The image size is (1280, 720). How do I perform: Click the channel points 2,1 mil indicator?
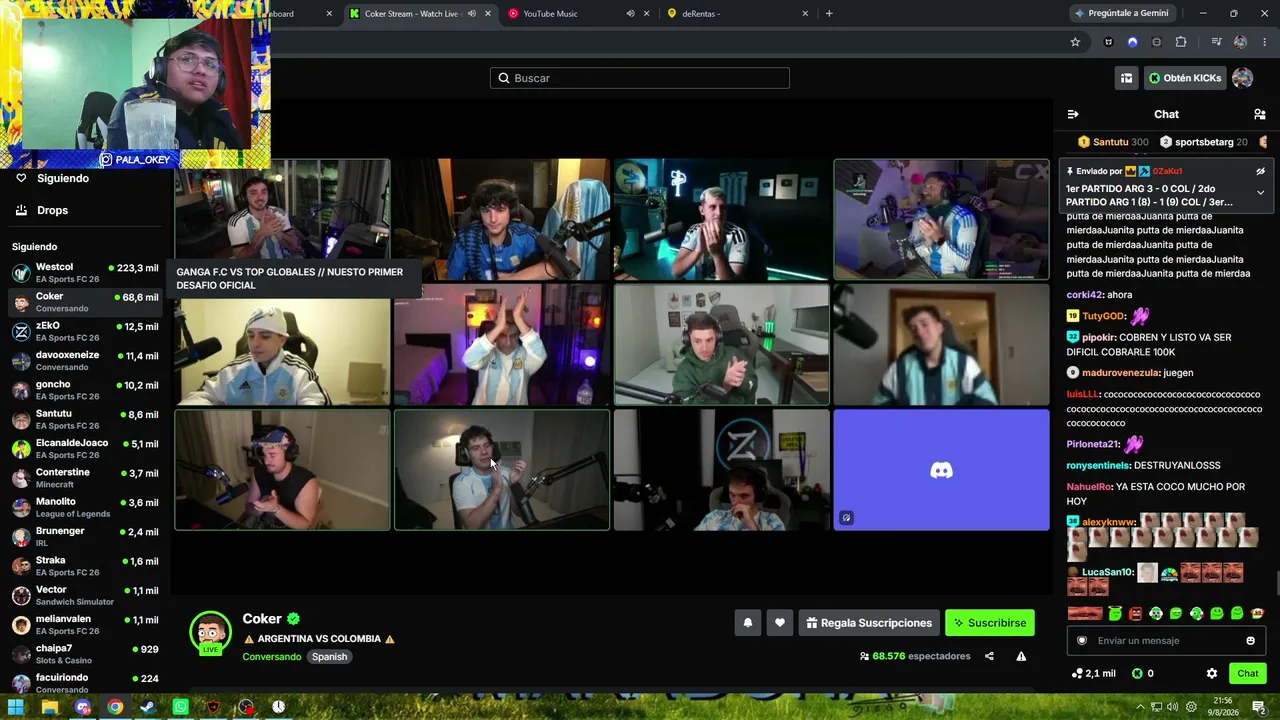tap(1093, 673)
